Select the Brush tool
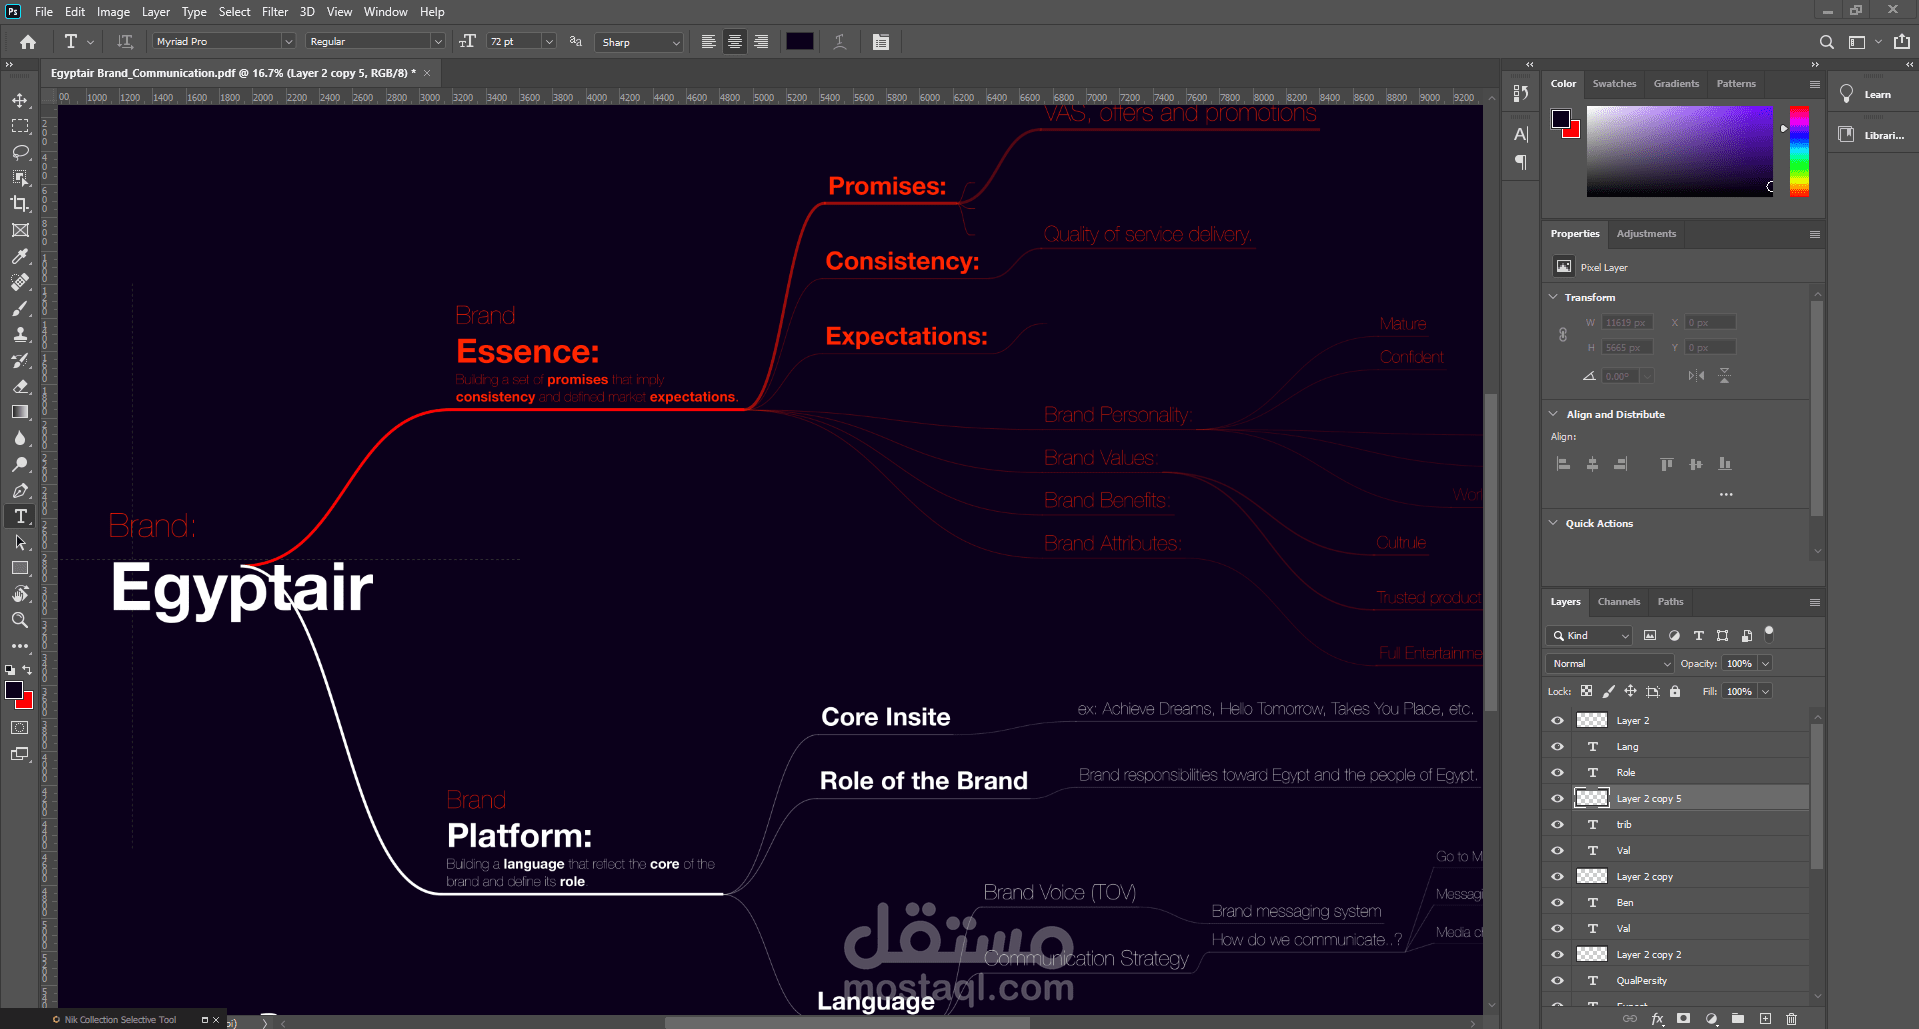 click(x=20, y=308)
